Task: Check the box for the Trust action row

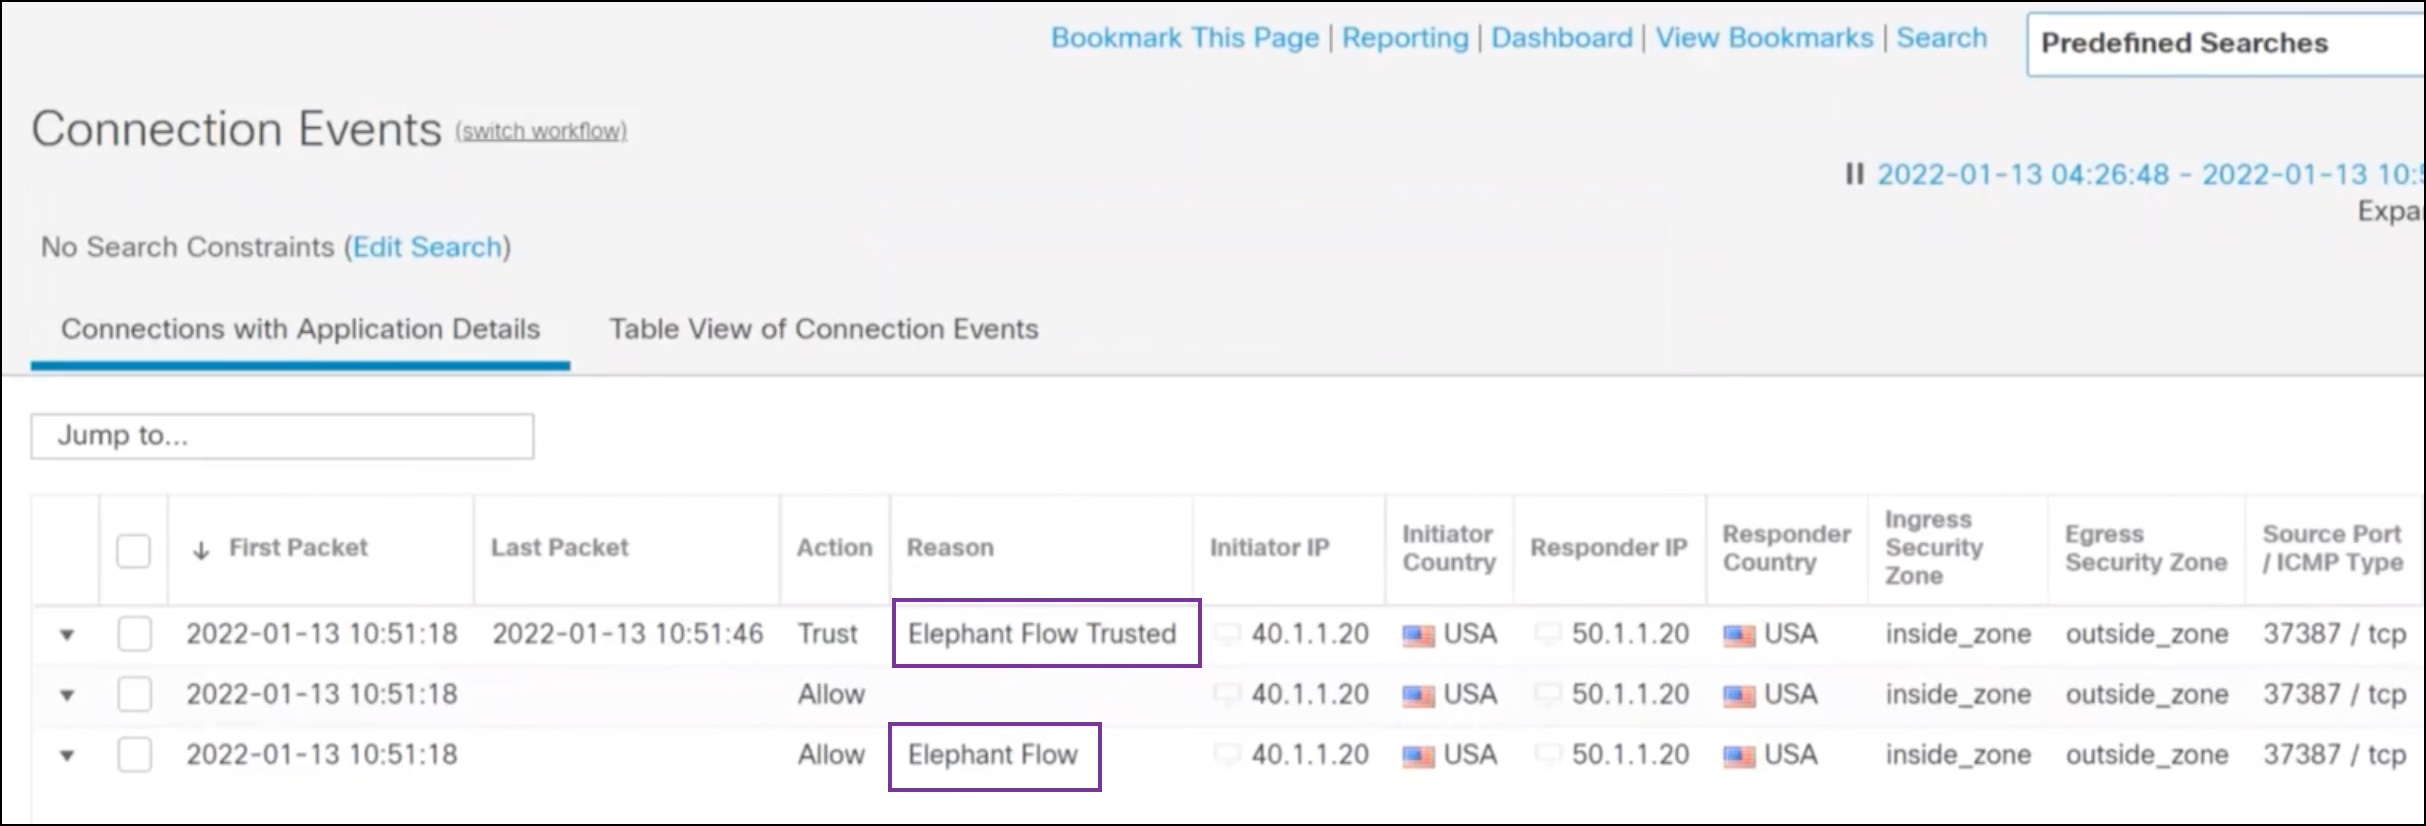Action: (x=135, y=634)
